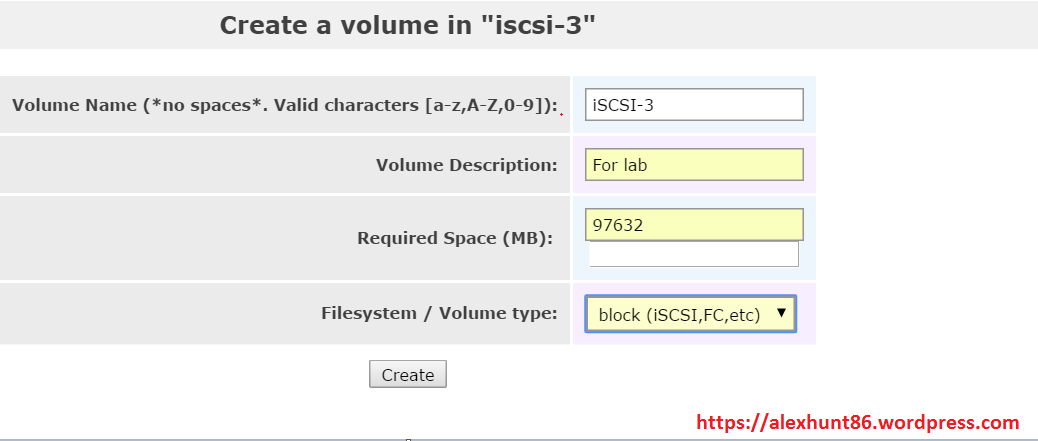
Task: Open the Filesystem / Volume type dropdown
Action: click(x=690, y=314)
